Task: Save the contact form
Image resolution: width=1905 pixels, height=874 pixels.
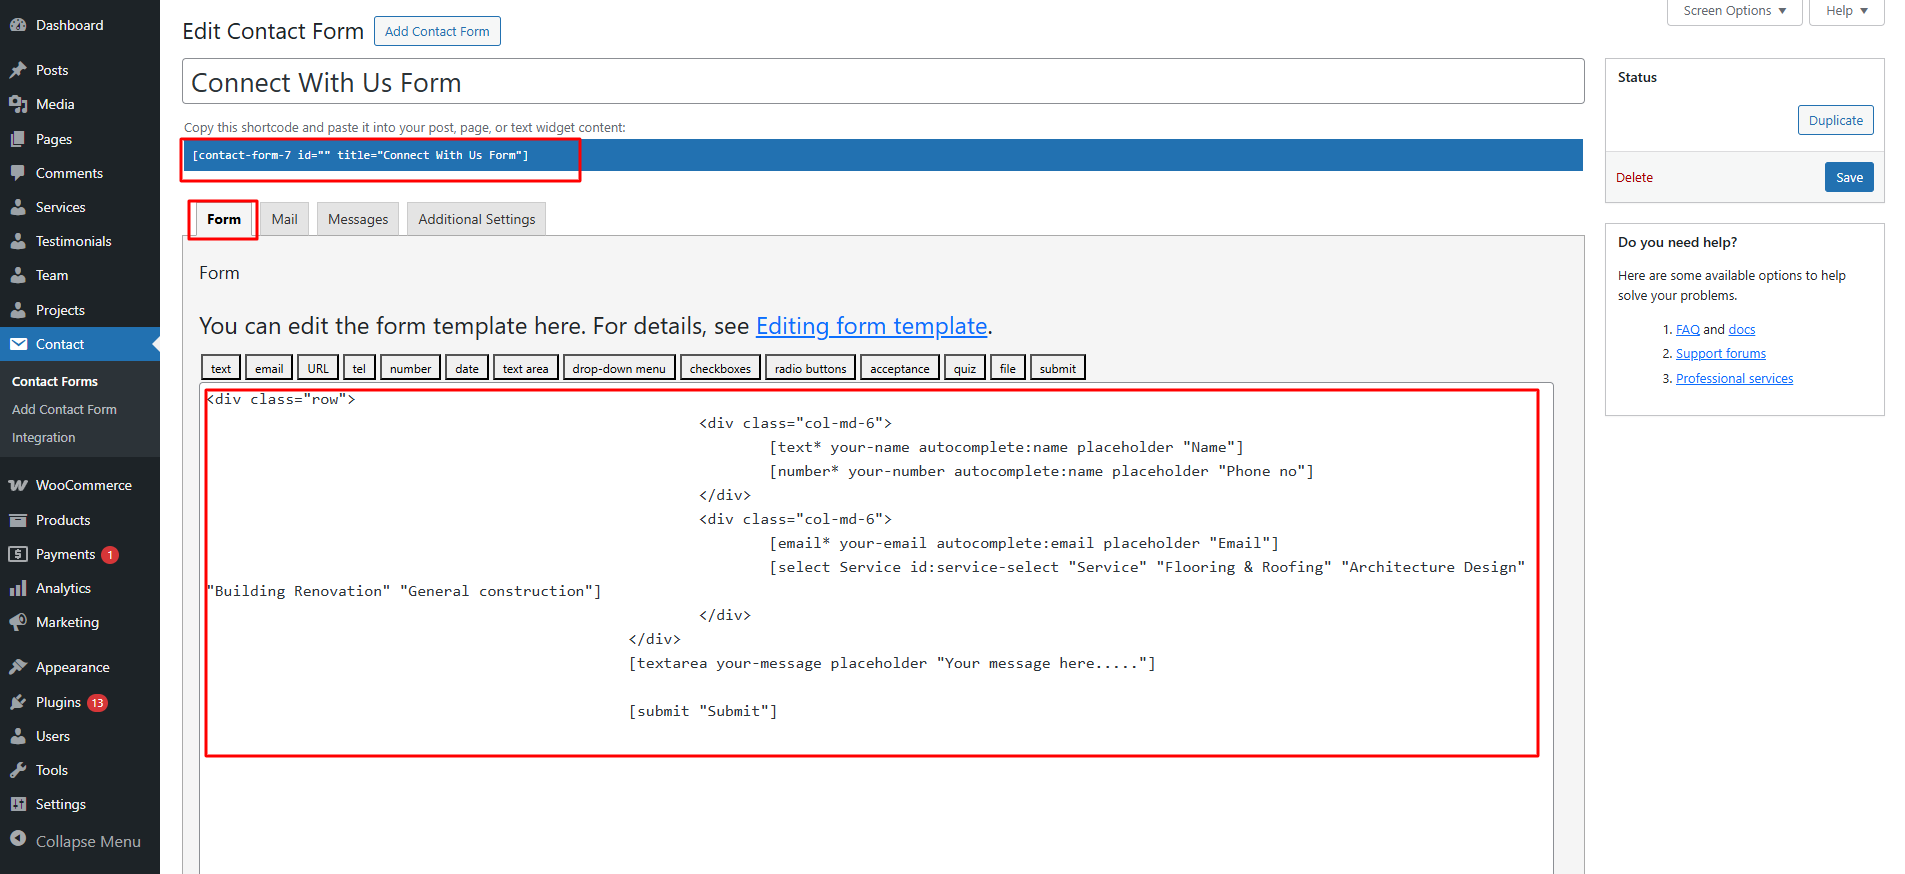Action: pyautogui.click(x=1849, y=177)
